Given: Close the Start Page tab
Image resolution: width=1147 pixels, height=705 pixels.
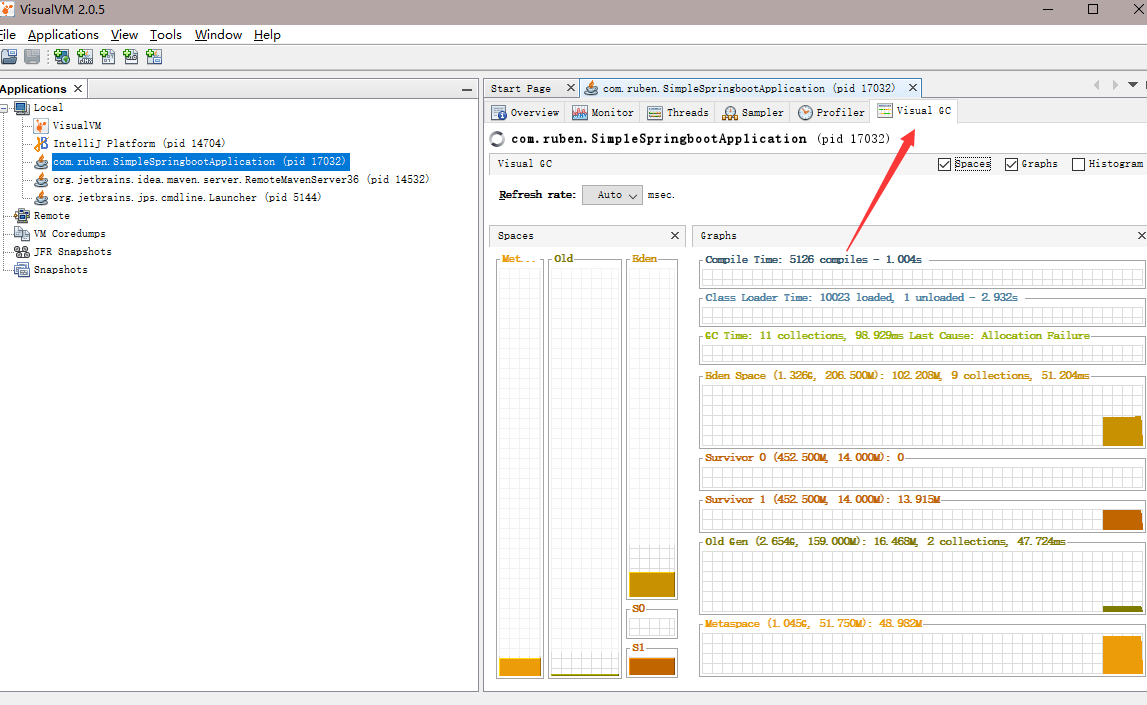Looking at the screenshot, I should [571, 88].
